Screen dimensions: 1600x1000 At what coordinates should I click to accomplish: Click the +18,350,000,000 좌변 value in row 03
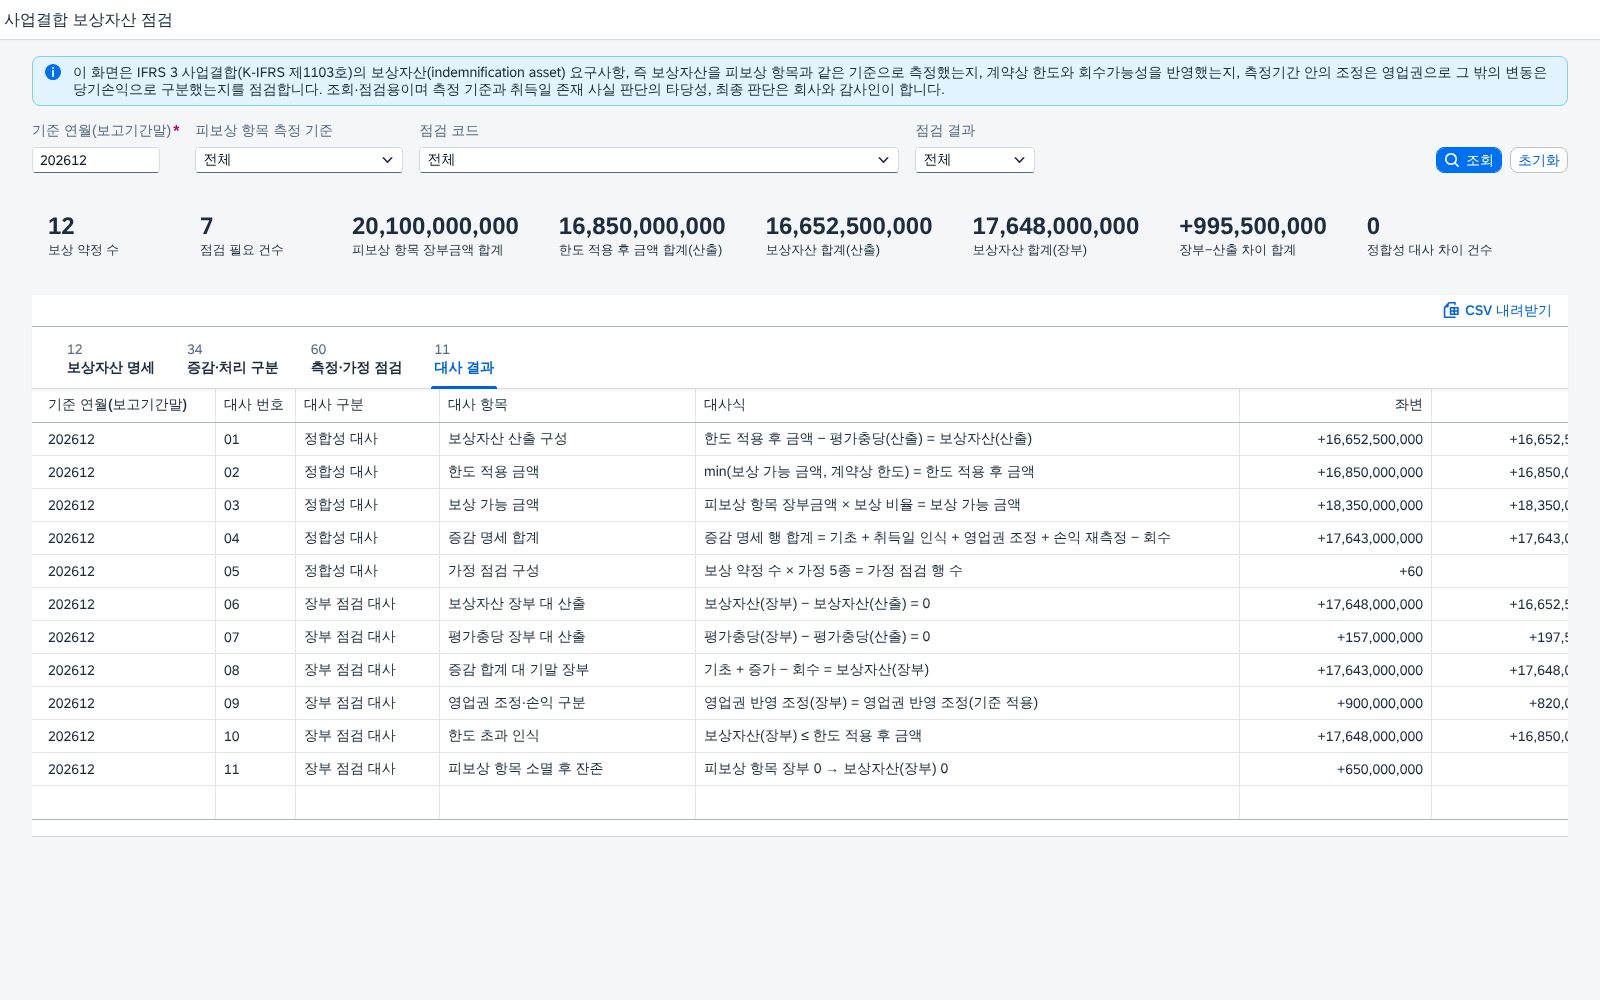[x=1370, y=505]
